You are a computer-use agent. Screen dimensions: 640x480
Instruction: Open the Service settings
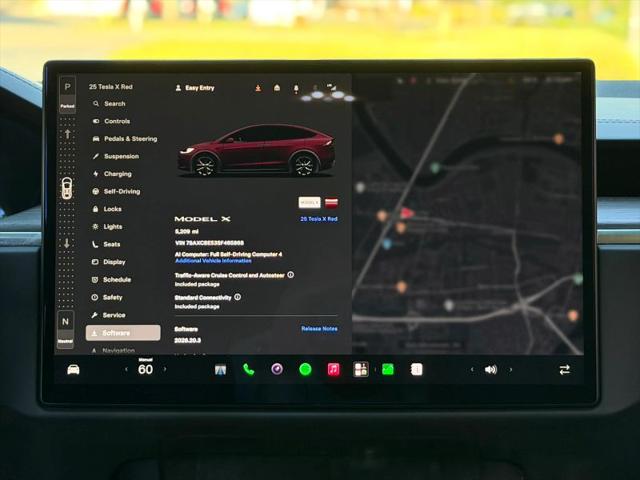pyautogui.click(x=109, y=315)
